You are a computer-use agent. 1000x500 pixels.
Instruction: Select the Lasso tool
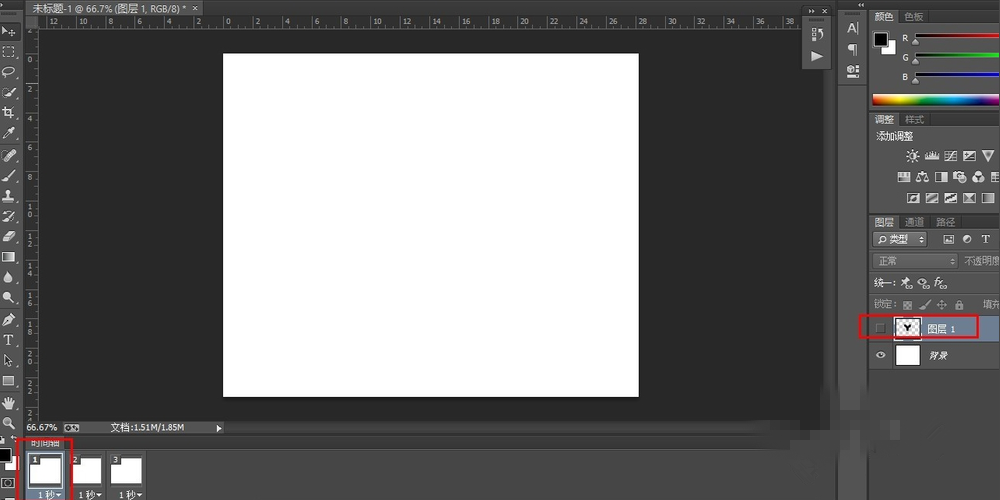pyautogui.click(x=9, y=72)
